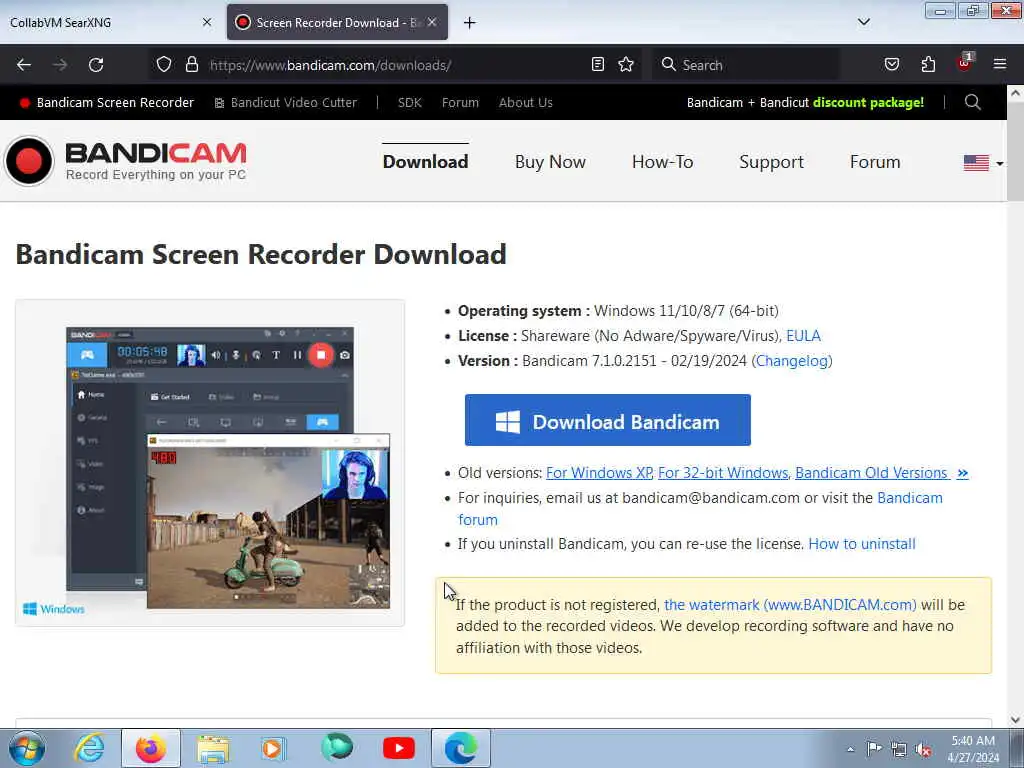Open the Action Center flag icon
This screenshot has height=768, width=1024.
coord(874,748)
